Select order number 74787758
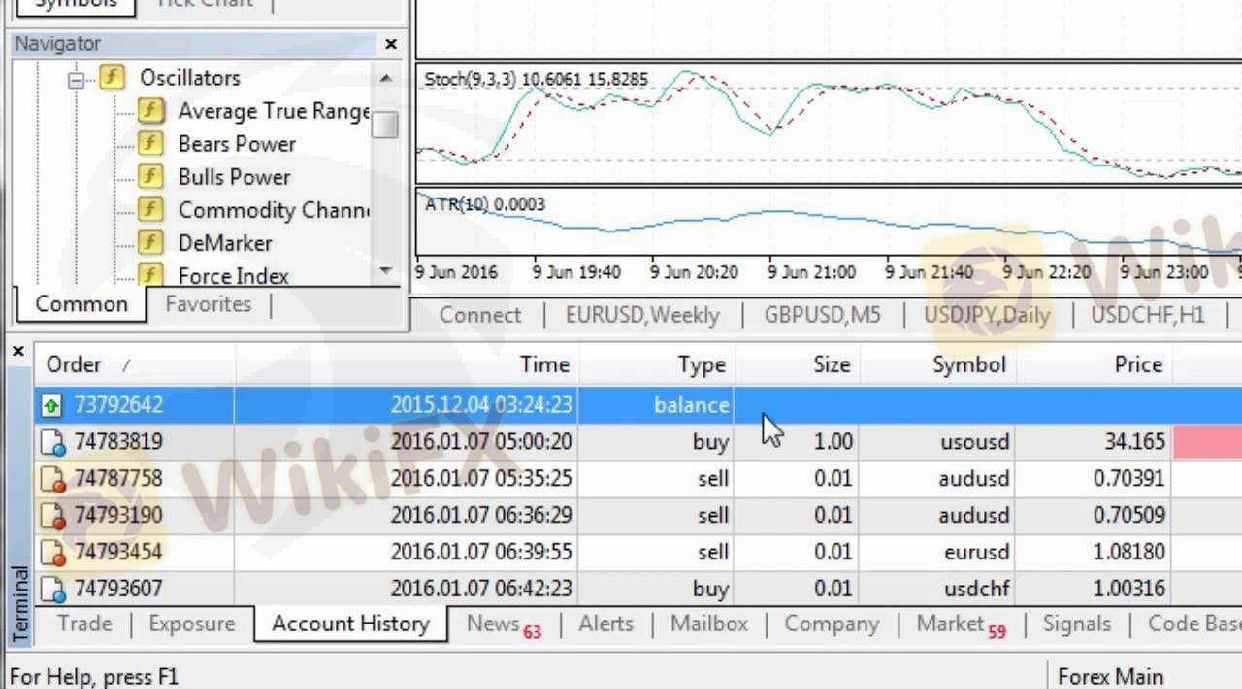The height and width of the screenshot is (689, 1242). click(118, 478)
